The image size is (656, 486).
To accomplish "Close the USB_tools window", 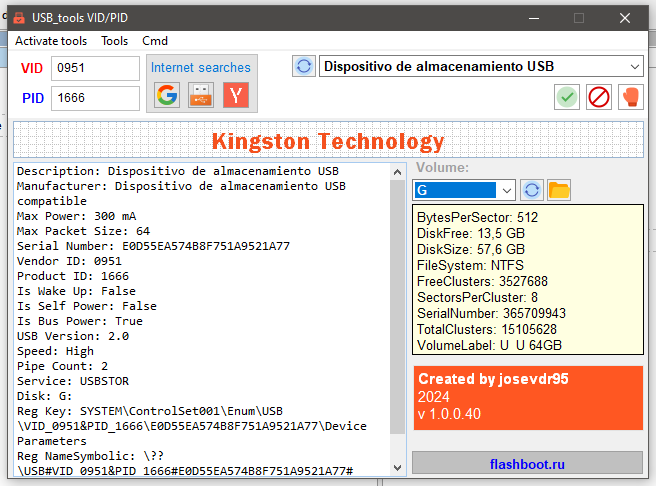I will [x=625, y=18].
